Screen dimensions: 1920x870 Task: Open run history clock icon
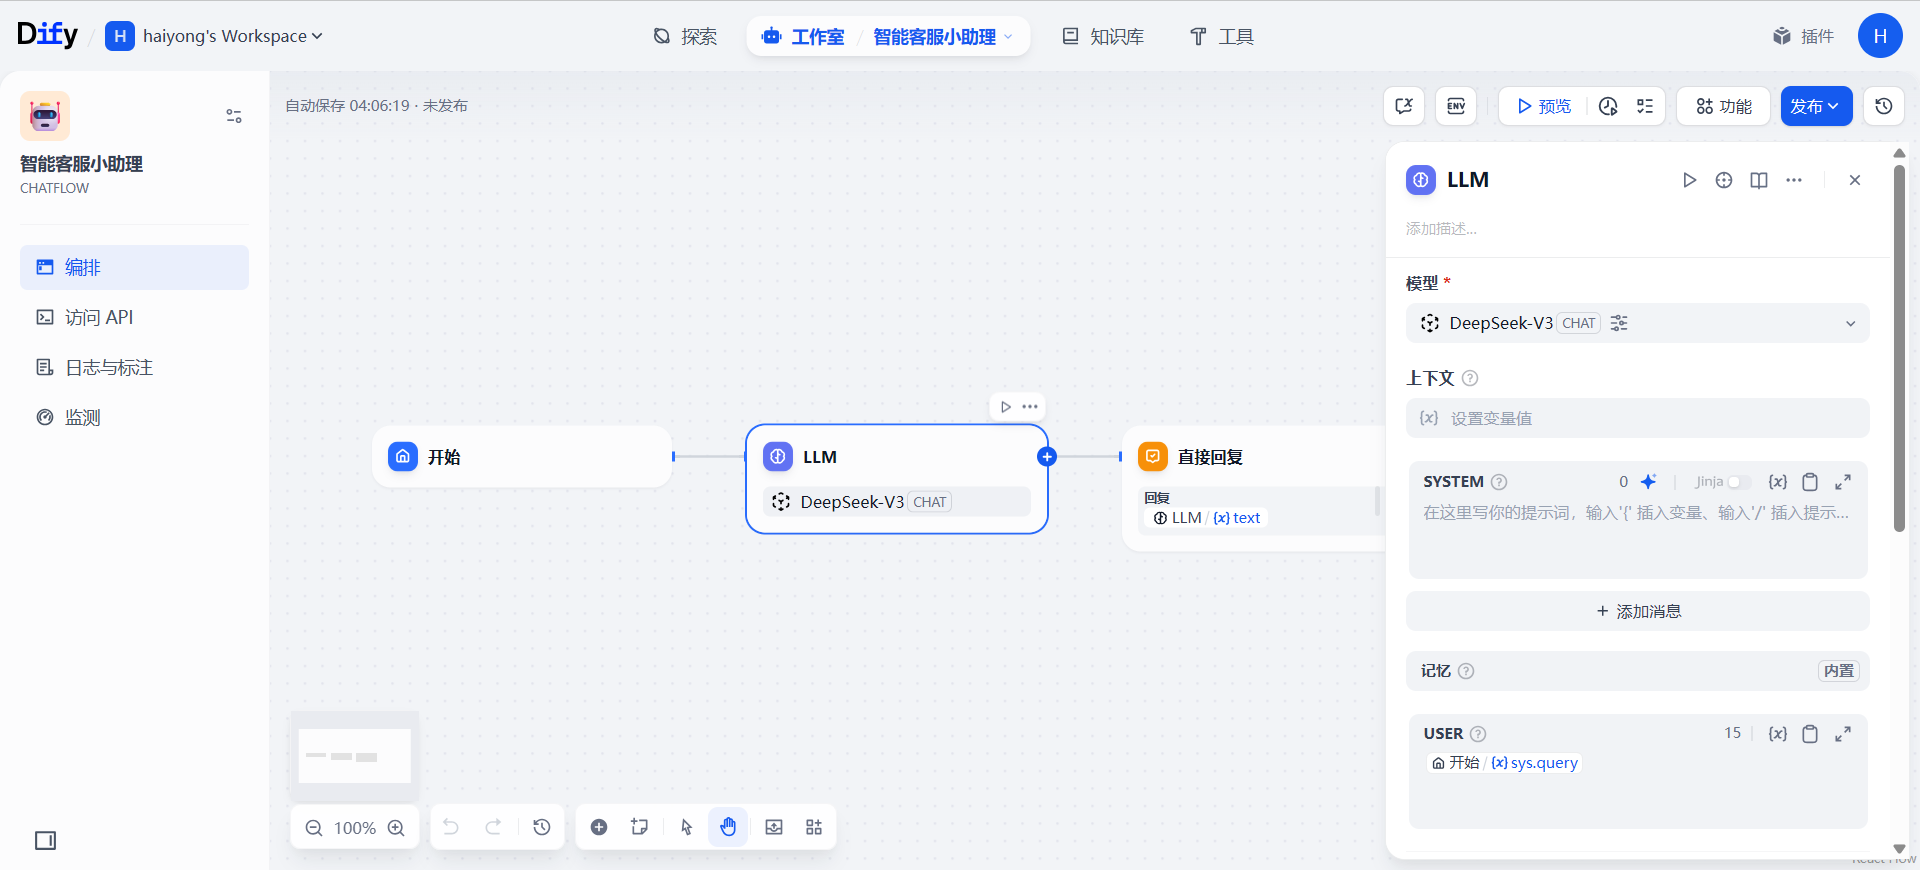point(1608,106)
